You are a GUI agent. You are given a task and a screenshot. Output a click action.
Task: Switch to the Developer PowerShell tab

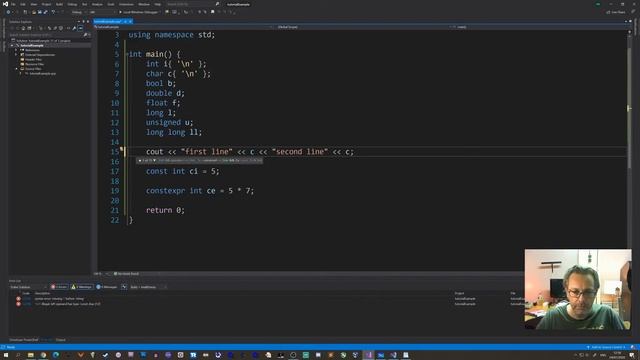pos(24,340)
